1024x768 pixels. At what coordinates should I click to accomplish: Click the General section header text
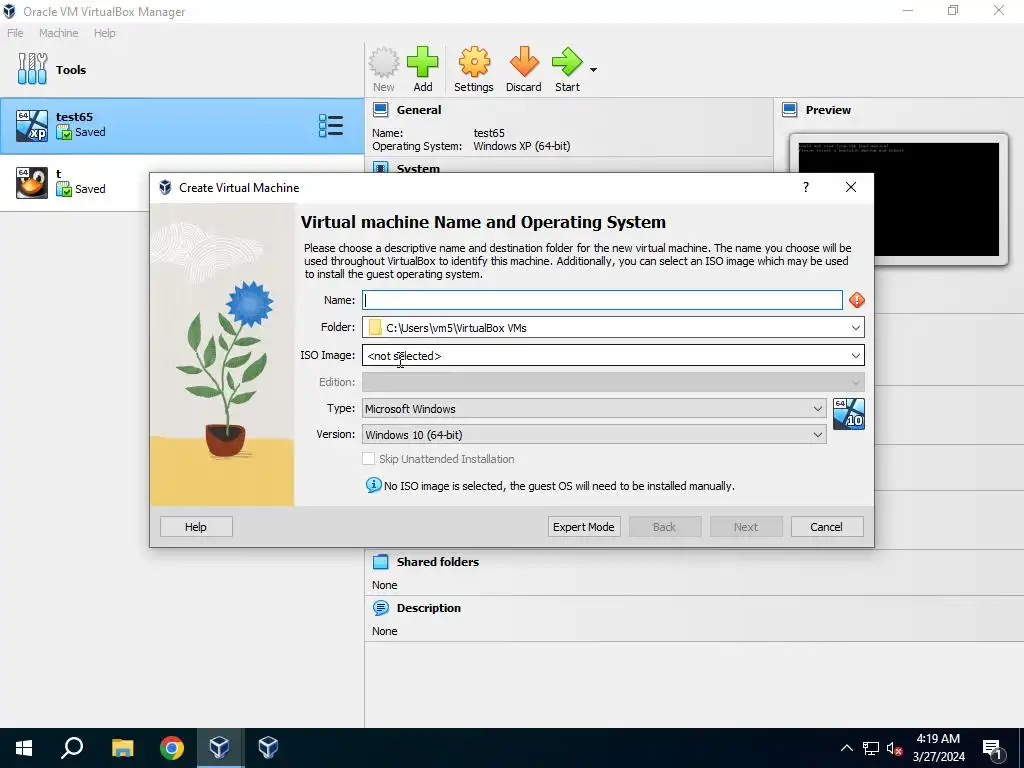(x=419, y=110)
